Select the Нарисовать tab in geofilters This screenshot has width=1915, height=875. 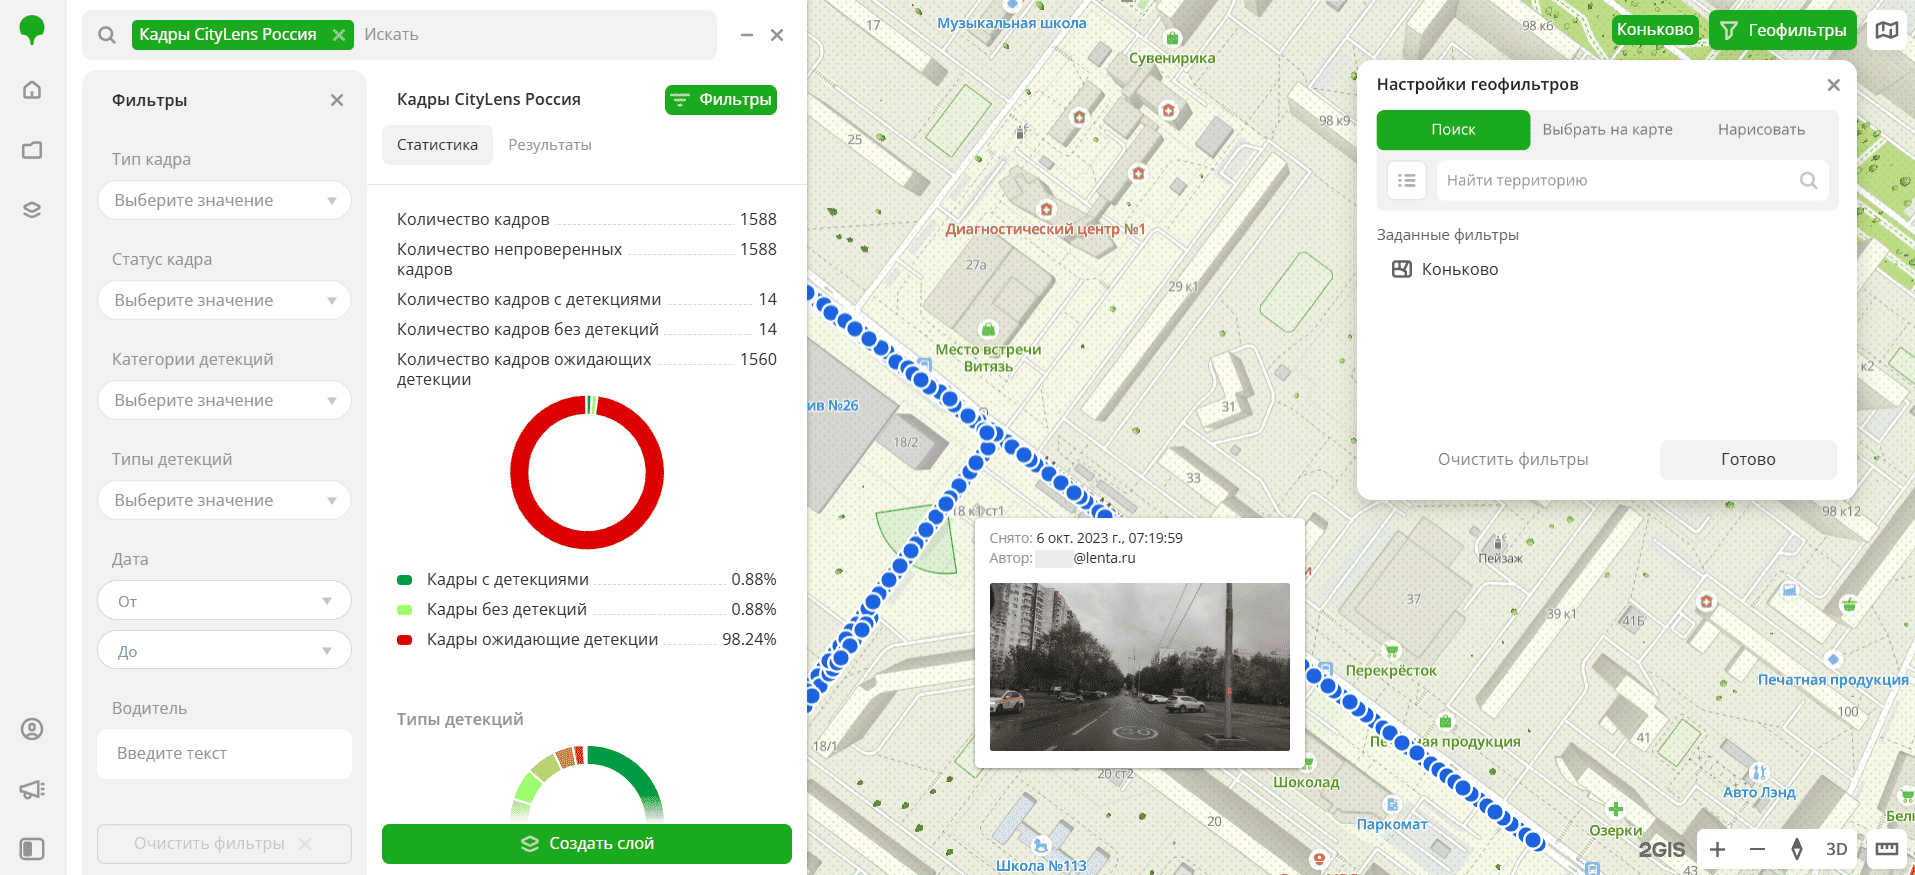tap(1761, 130)
